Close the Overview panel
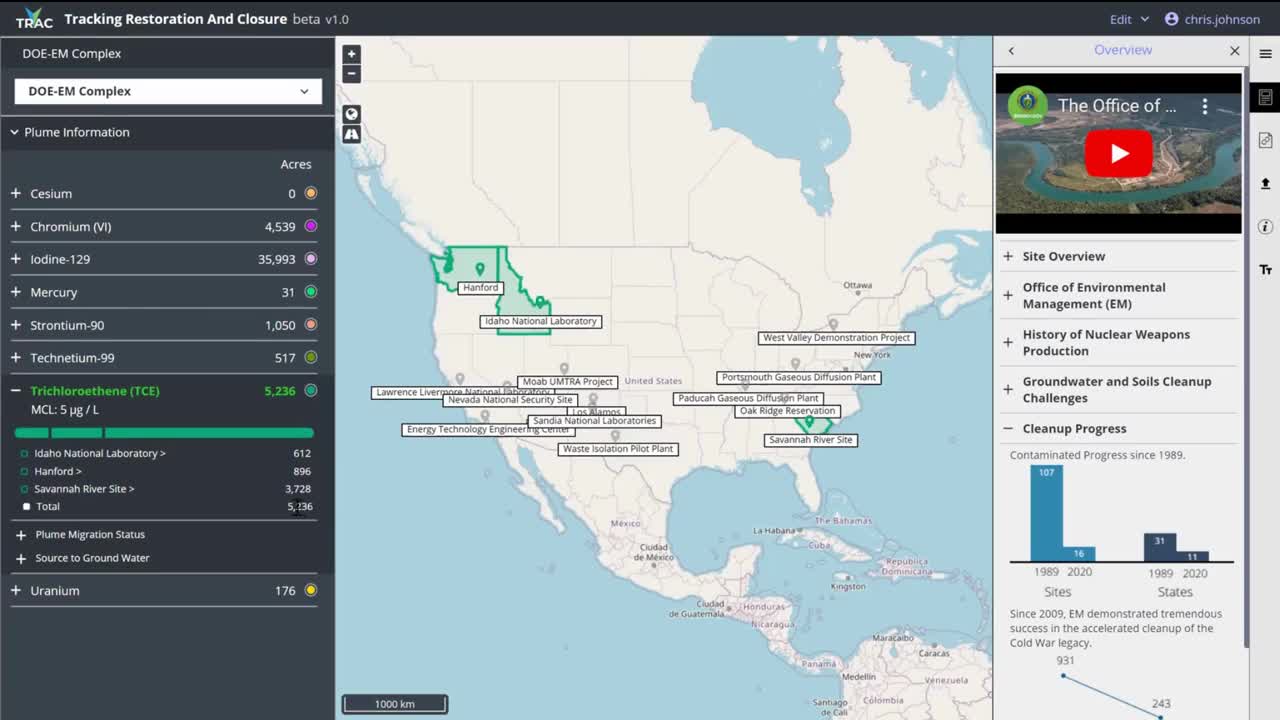 click(x=1234, y=51)
